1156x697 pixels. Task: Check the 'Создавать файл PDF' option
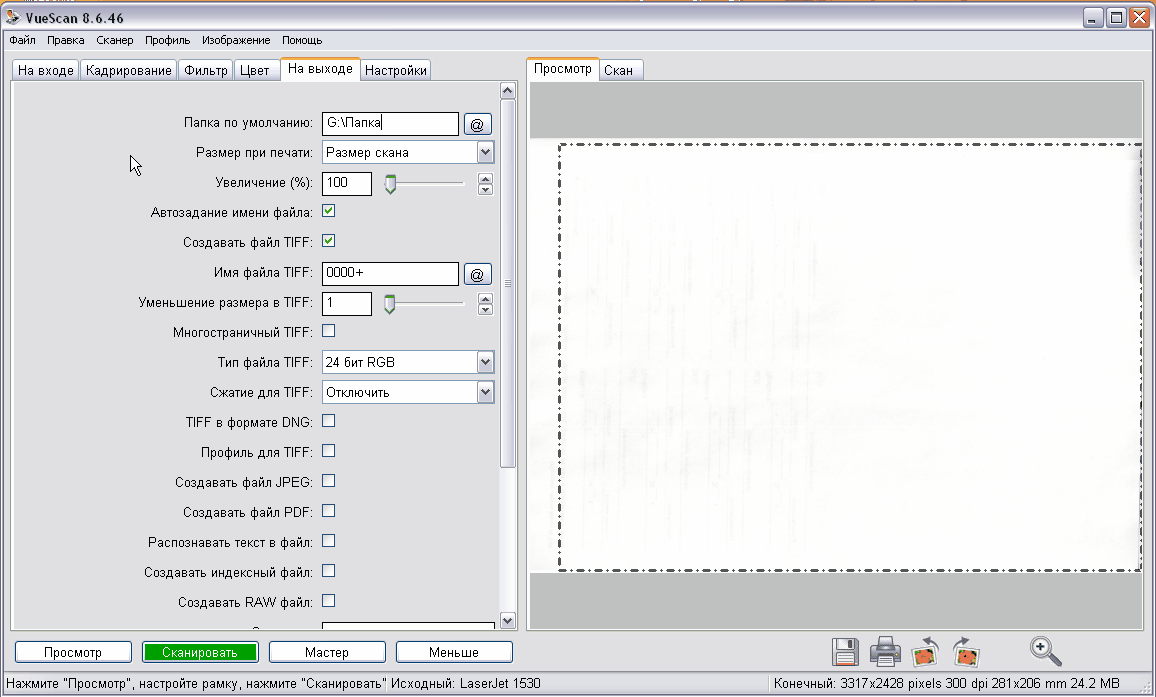(x=328, y=511)
